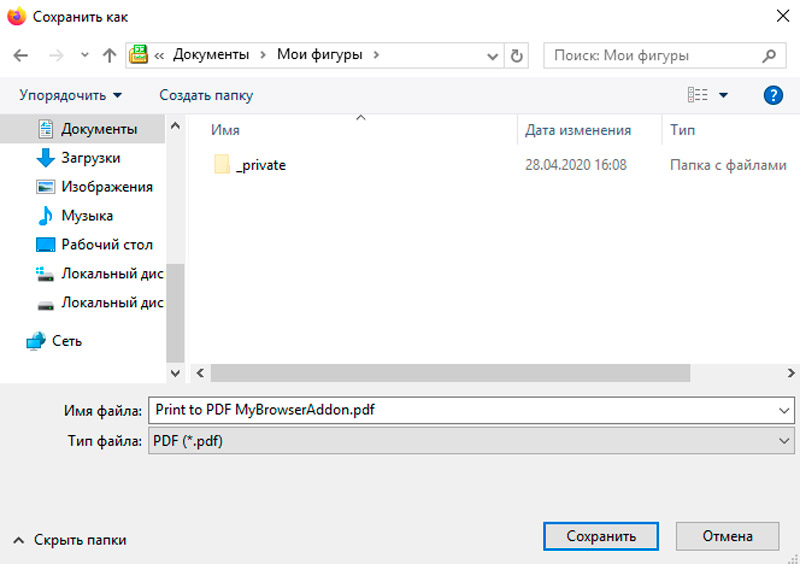Open the Тип файла dropdown
The width and height of the screenshot is (800, 564).
click(783, 441)
